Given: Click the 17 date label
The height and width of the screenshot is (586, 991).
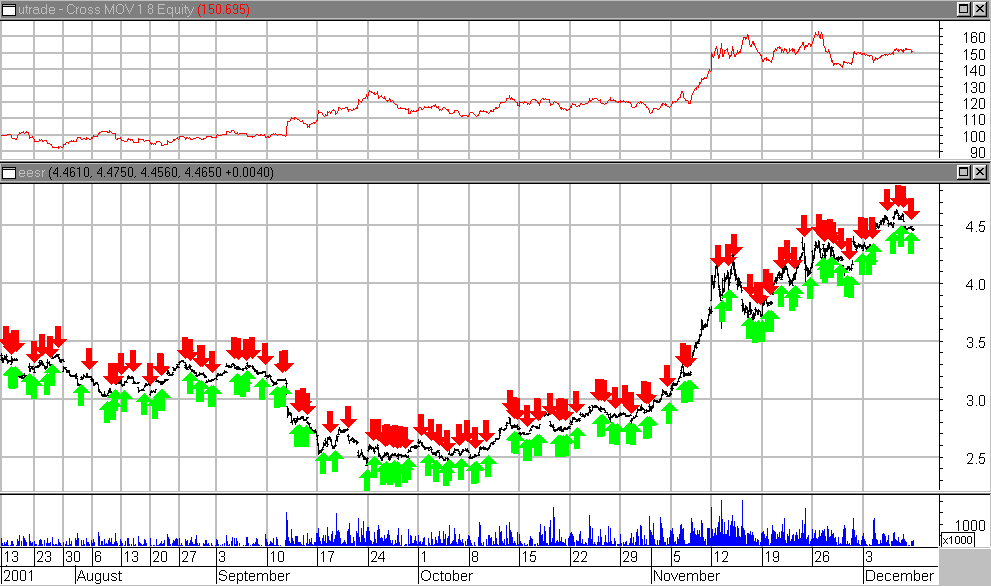Looking at the screenshot, I should (x=326, y=557).
